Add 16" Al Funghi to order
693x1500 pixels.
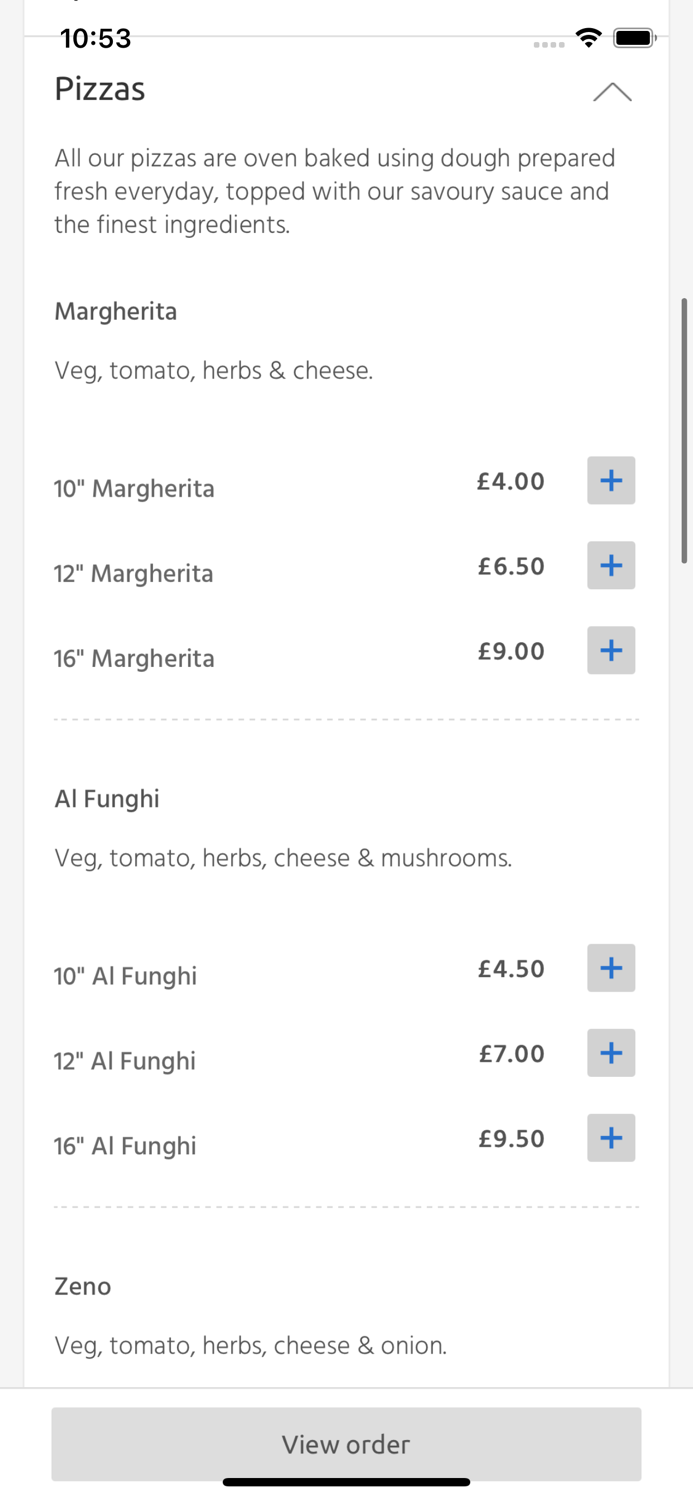coord(610,1137)
